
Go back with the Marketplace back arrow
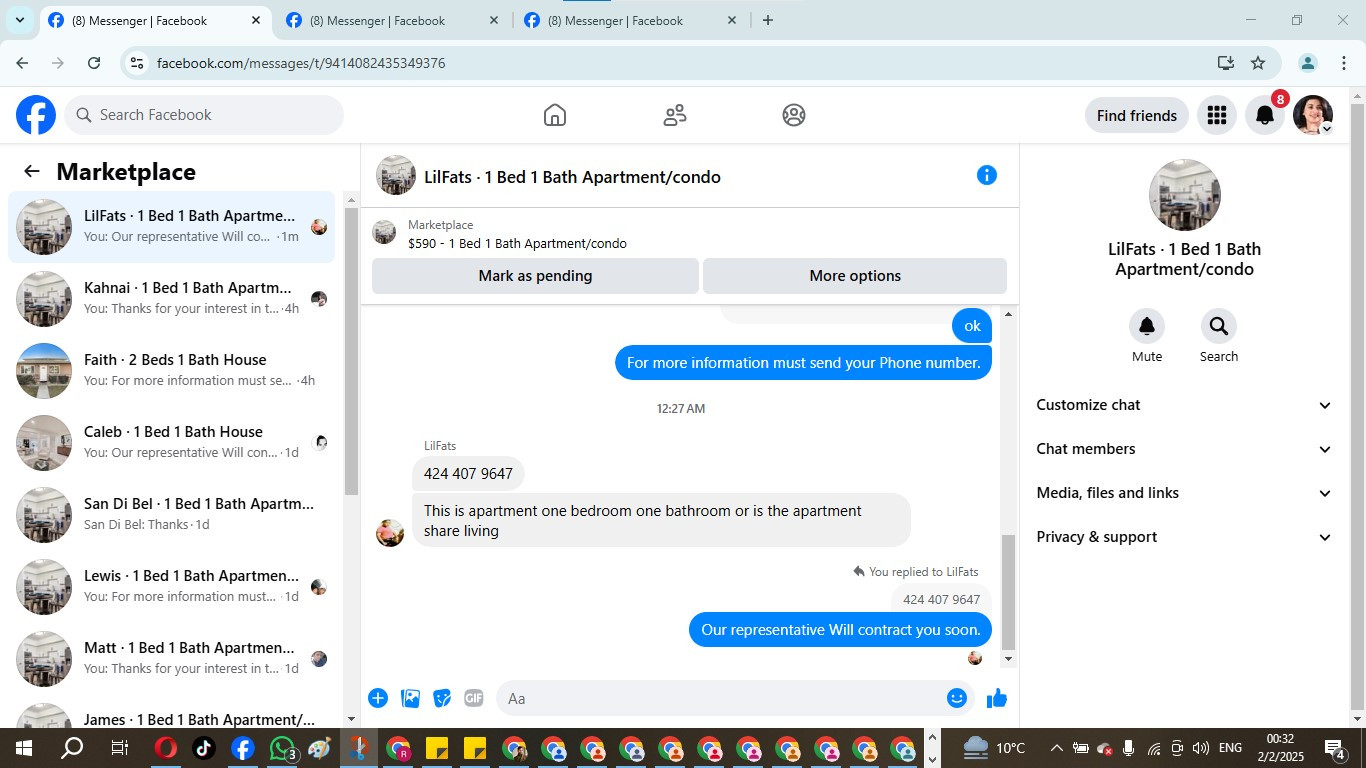coord(32,171)
